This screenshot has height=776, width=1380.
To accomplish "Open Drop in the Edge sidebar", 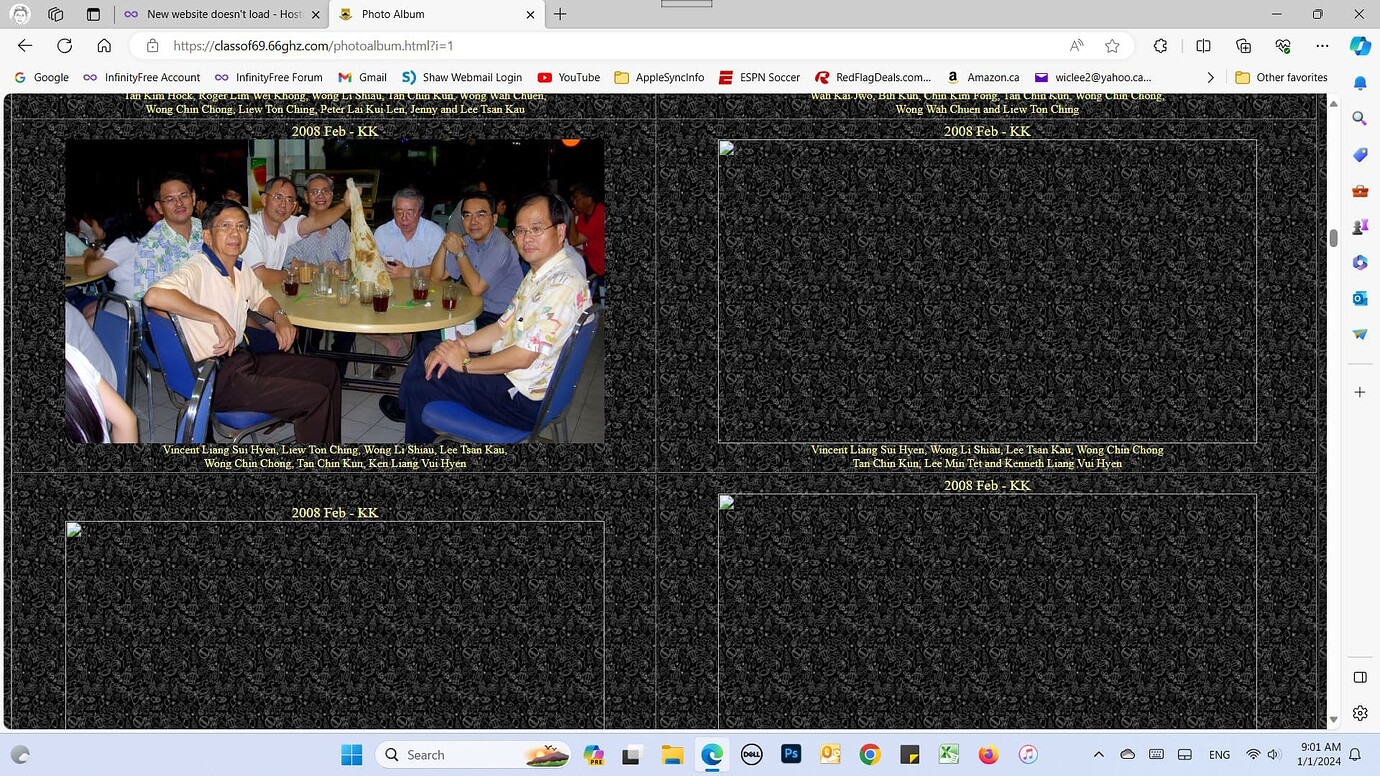I will click(1359, 334).
